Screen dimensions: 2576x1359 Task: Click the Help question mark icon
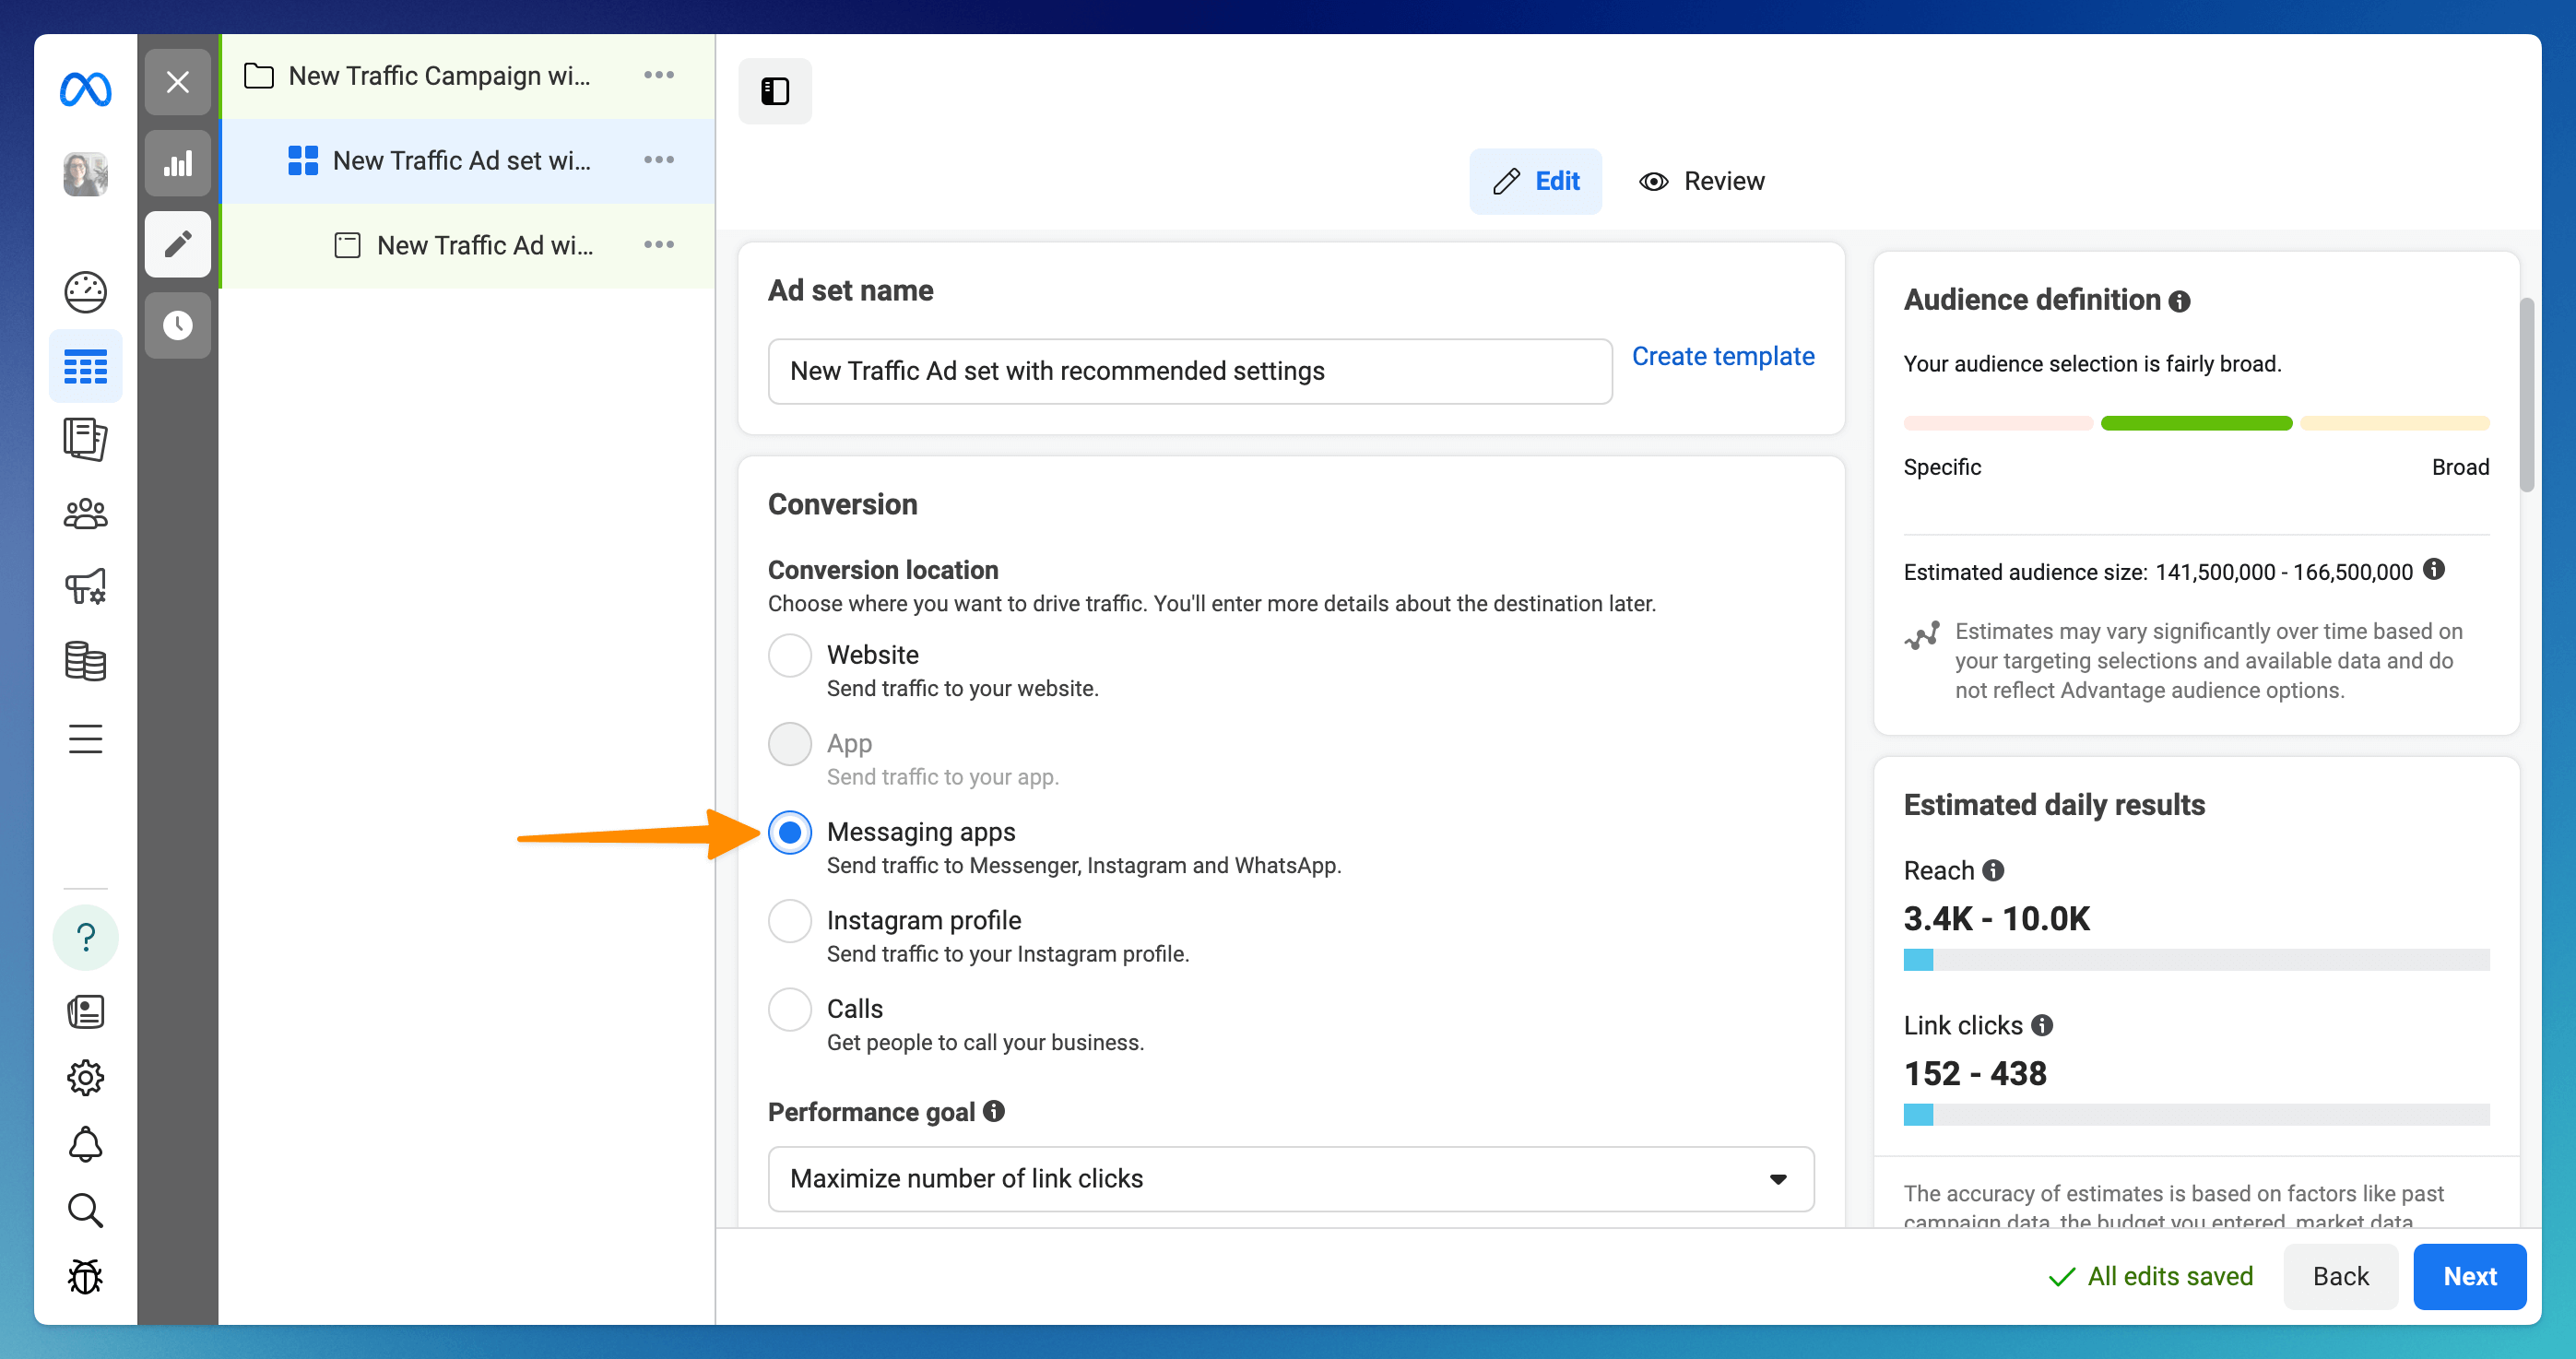85,937
